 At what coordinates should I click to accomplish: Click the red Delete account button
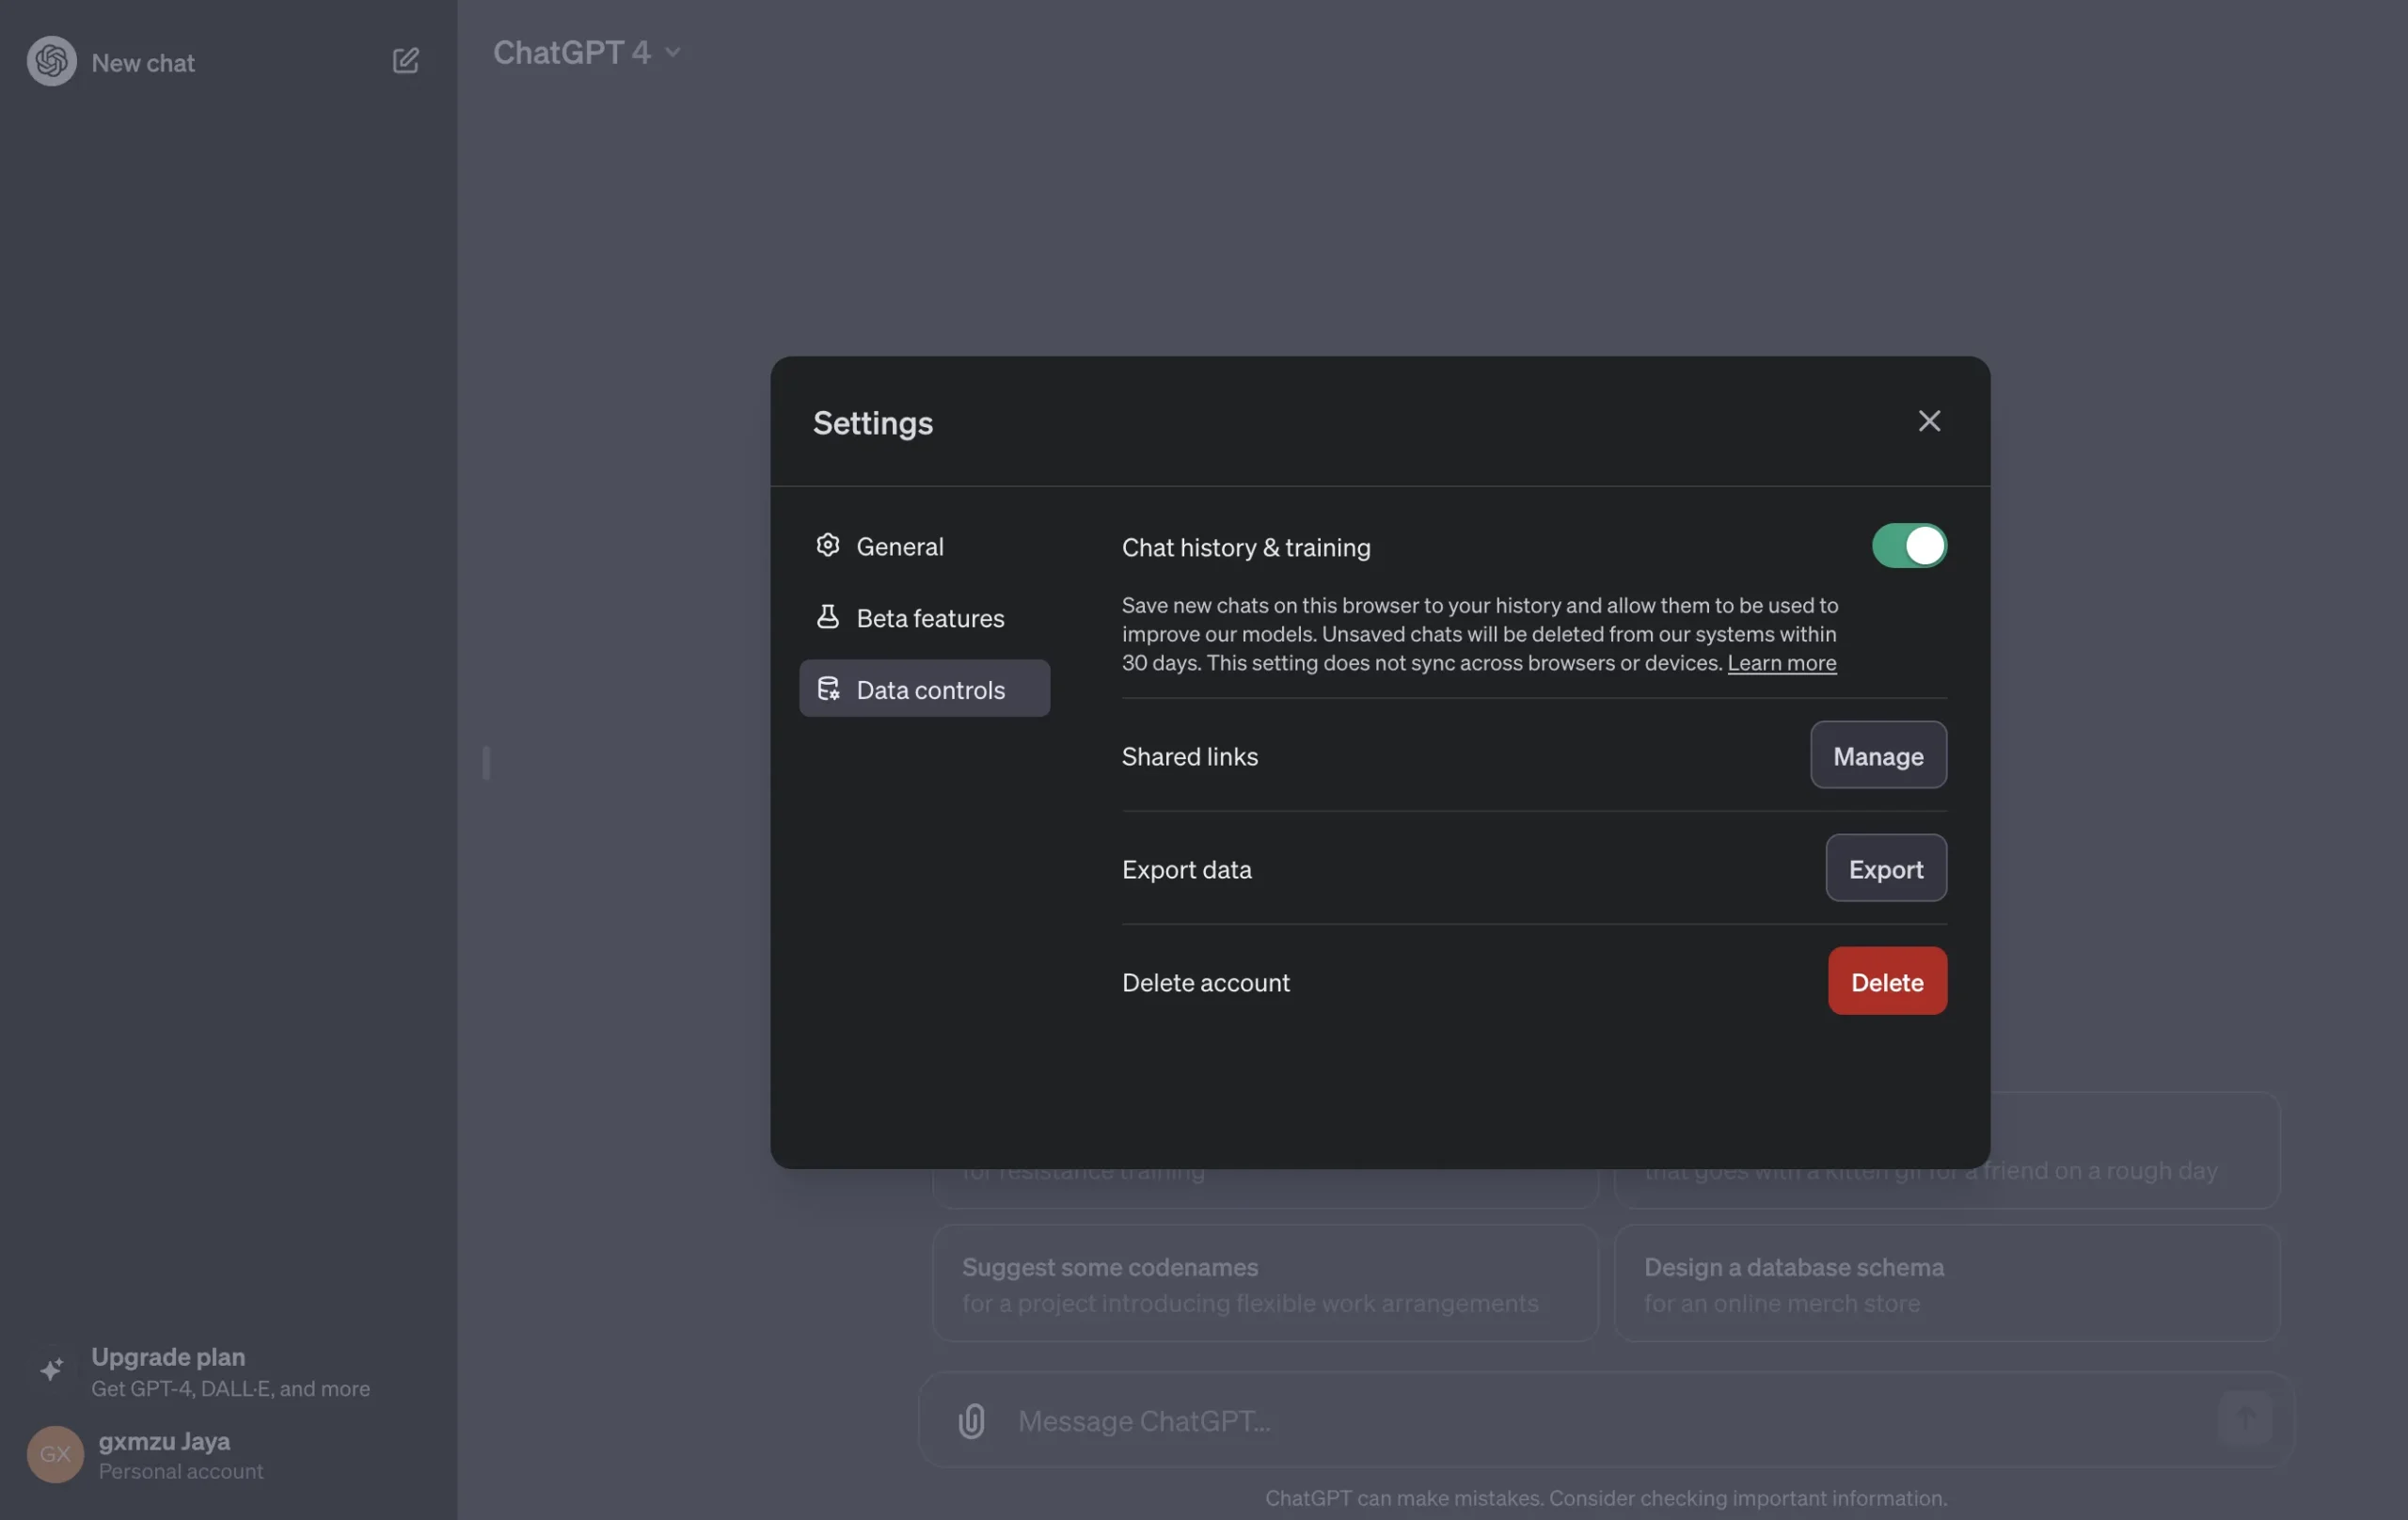tap(1886, 982)
